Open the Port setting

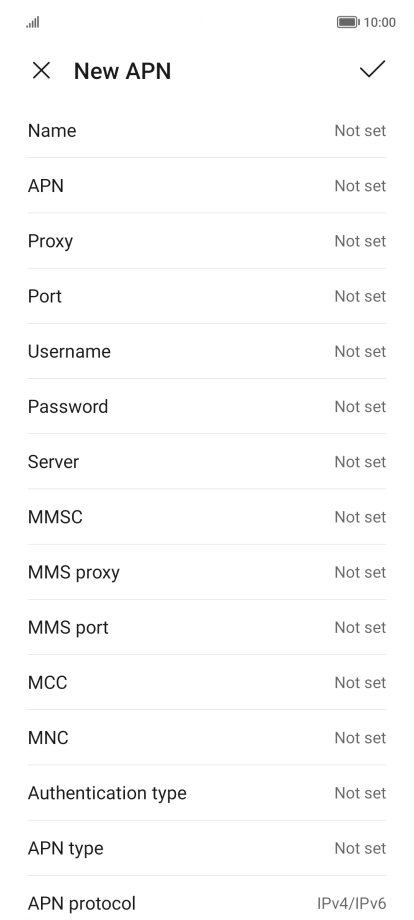207,296
